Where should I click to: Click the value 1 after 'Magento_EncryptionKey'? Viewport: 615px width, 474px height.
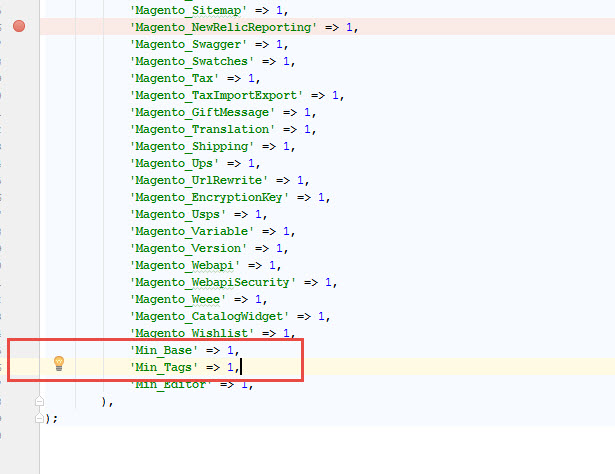[321, 197]
